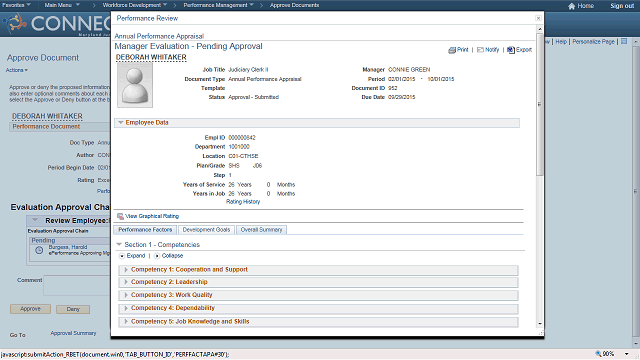Click the employee photo placeholder

point(135,85)
